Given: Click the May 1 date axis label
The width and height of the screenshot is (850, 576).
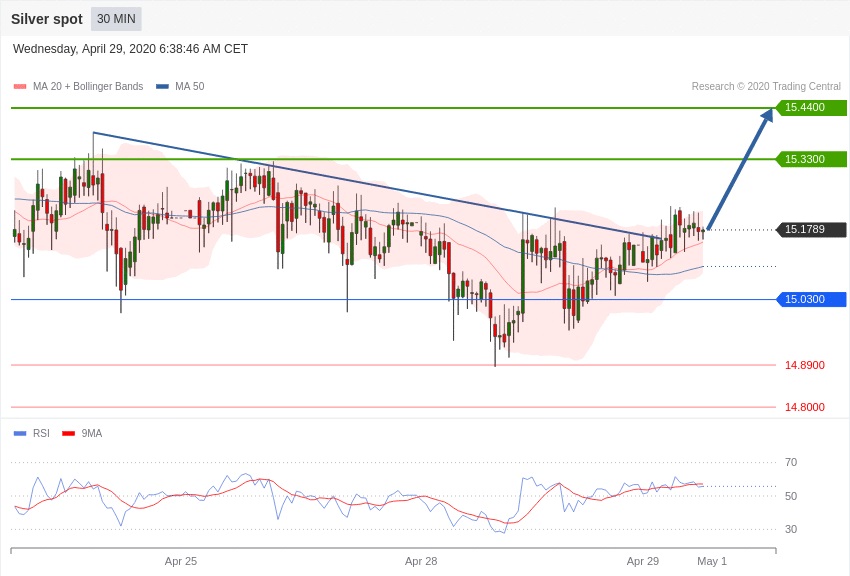Looking at the screenshot, I should pos(712,561).
